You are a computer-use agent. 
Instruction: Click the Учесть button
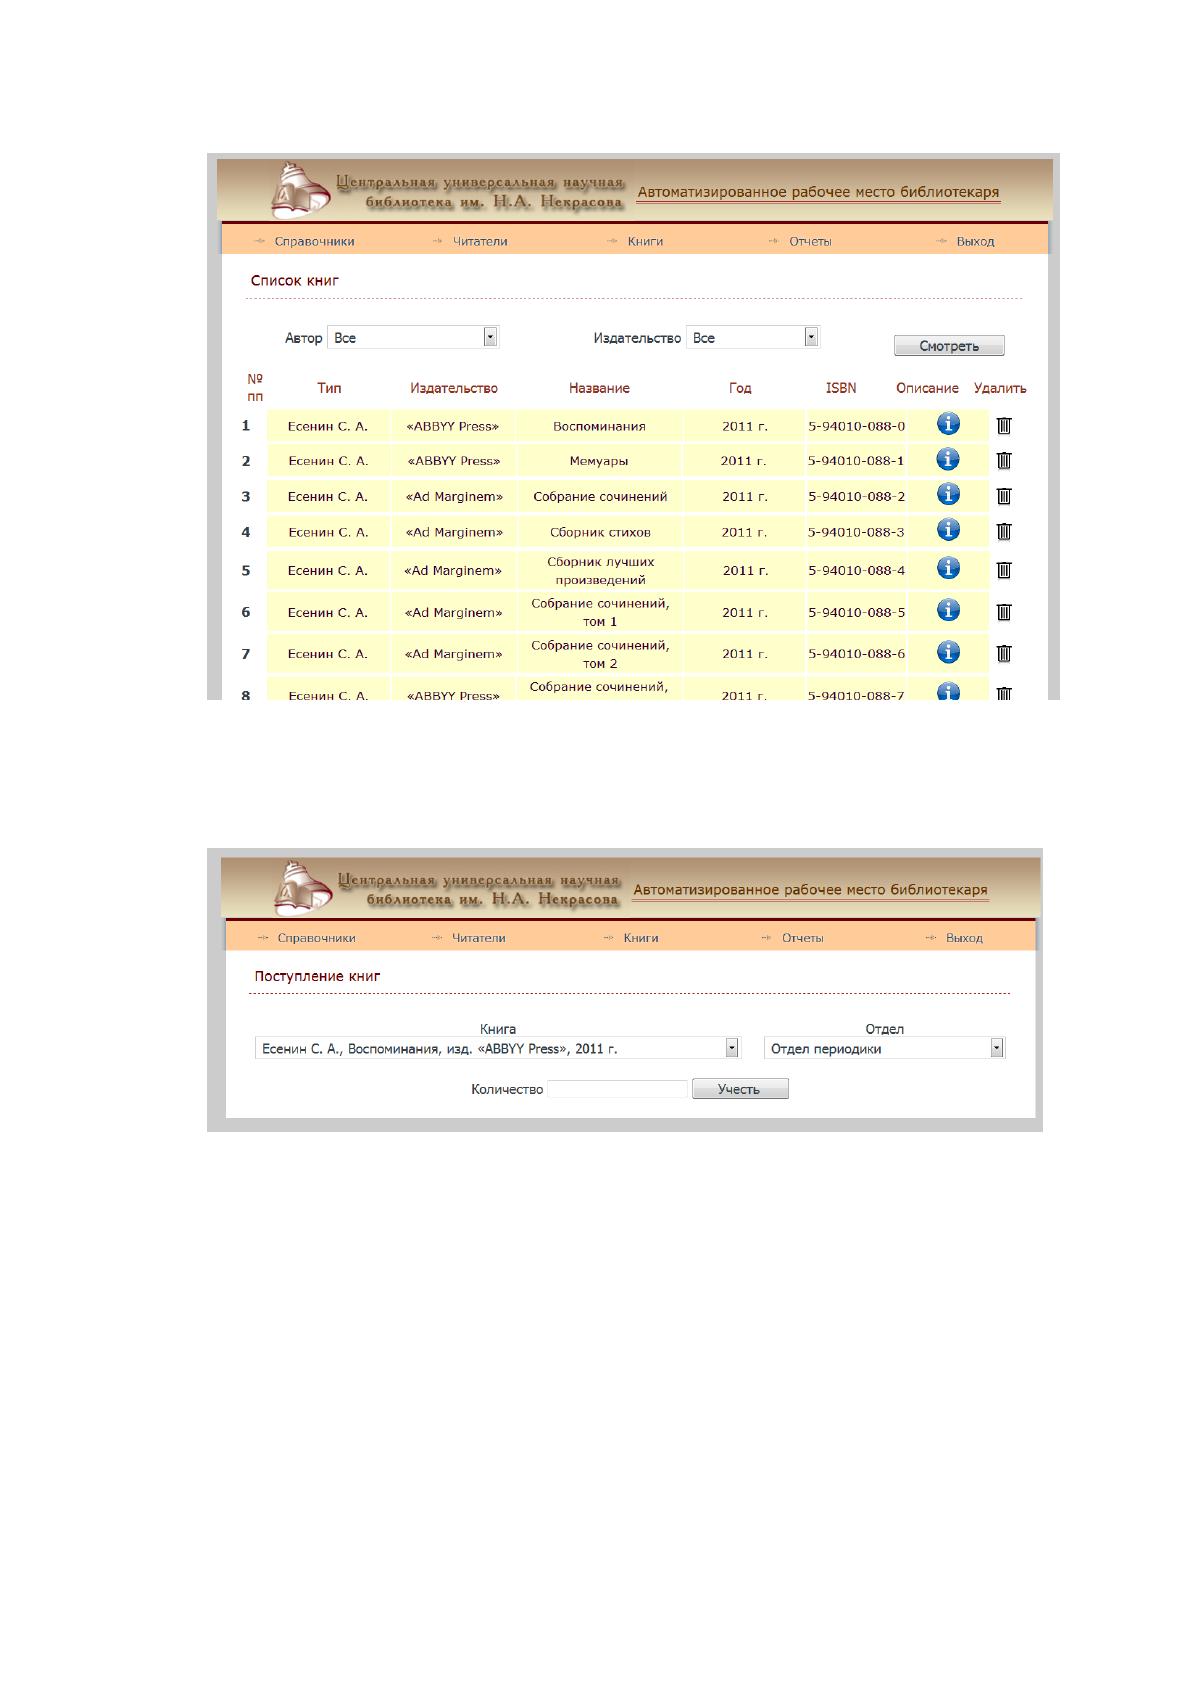740,1089
